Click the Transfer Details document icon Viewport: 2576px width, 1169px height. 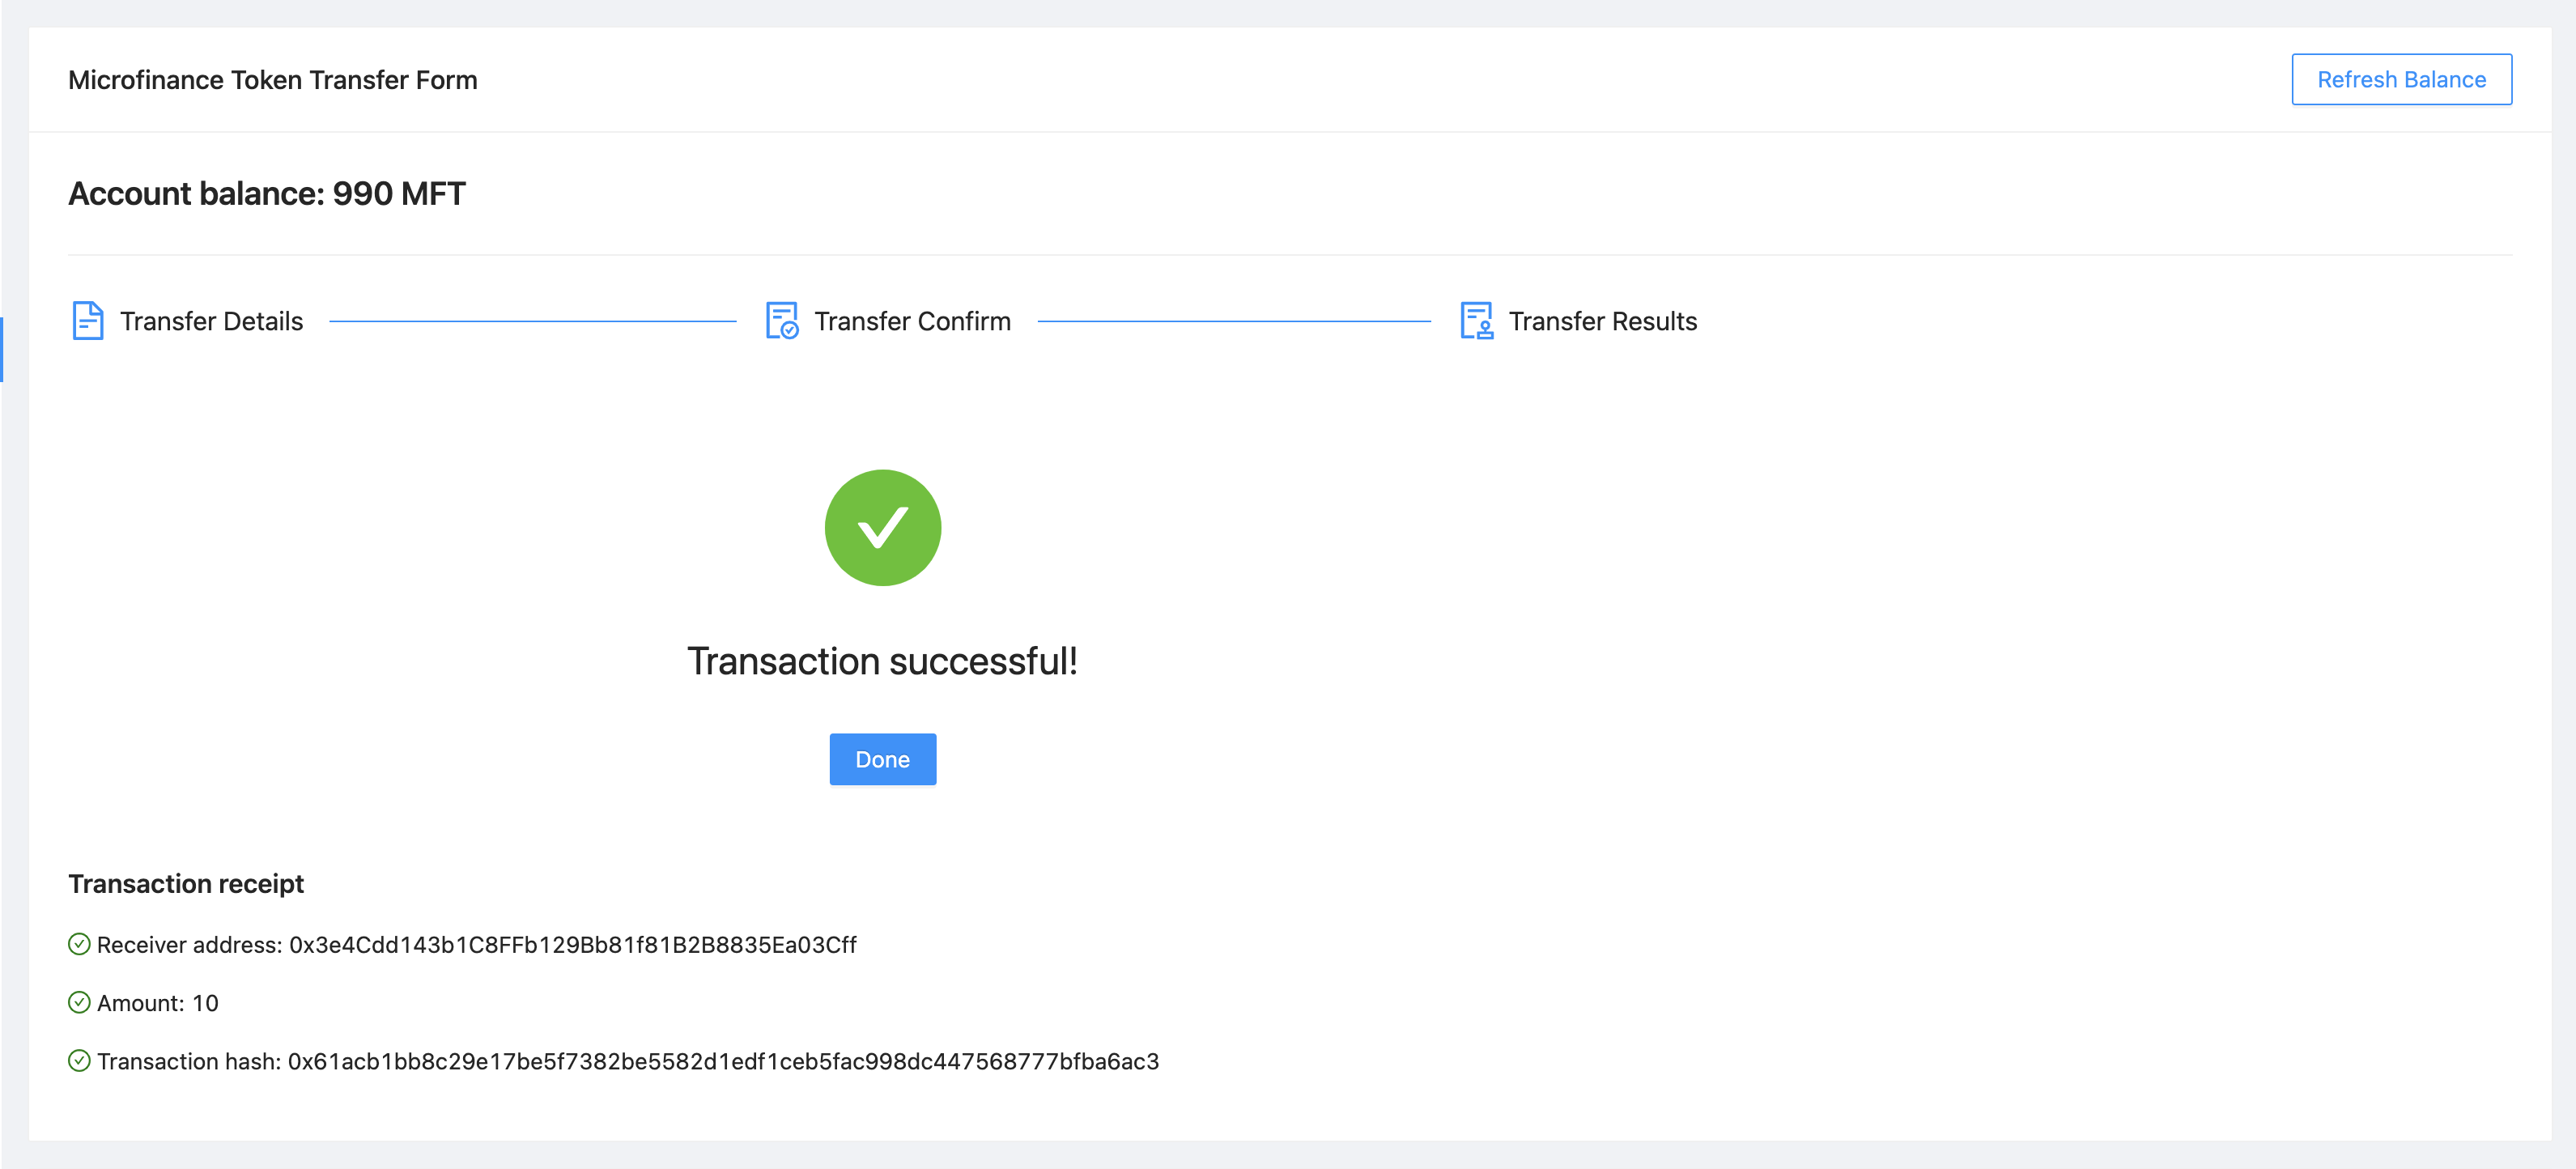coord(88,321)
